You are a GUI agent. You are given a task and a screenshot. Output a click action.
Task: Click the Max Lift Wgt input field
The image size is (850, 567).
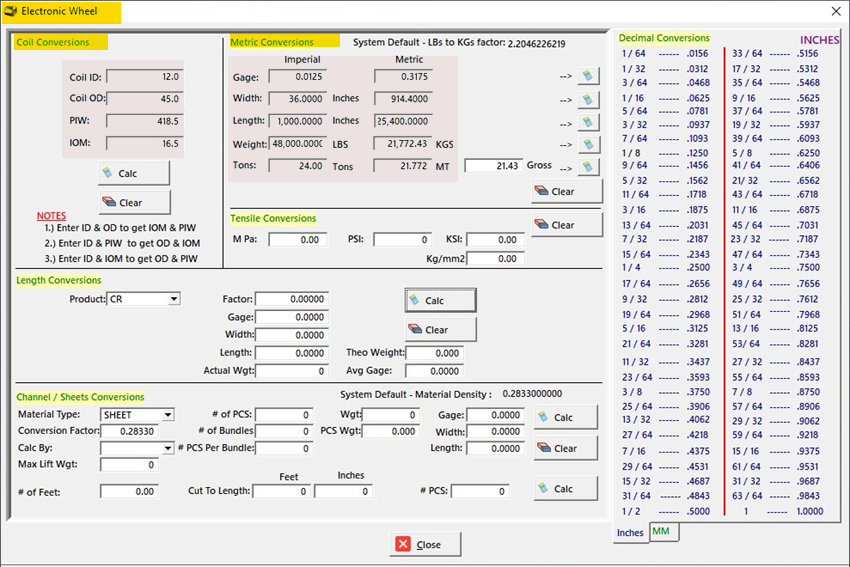pos(129,465)
